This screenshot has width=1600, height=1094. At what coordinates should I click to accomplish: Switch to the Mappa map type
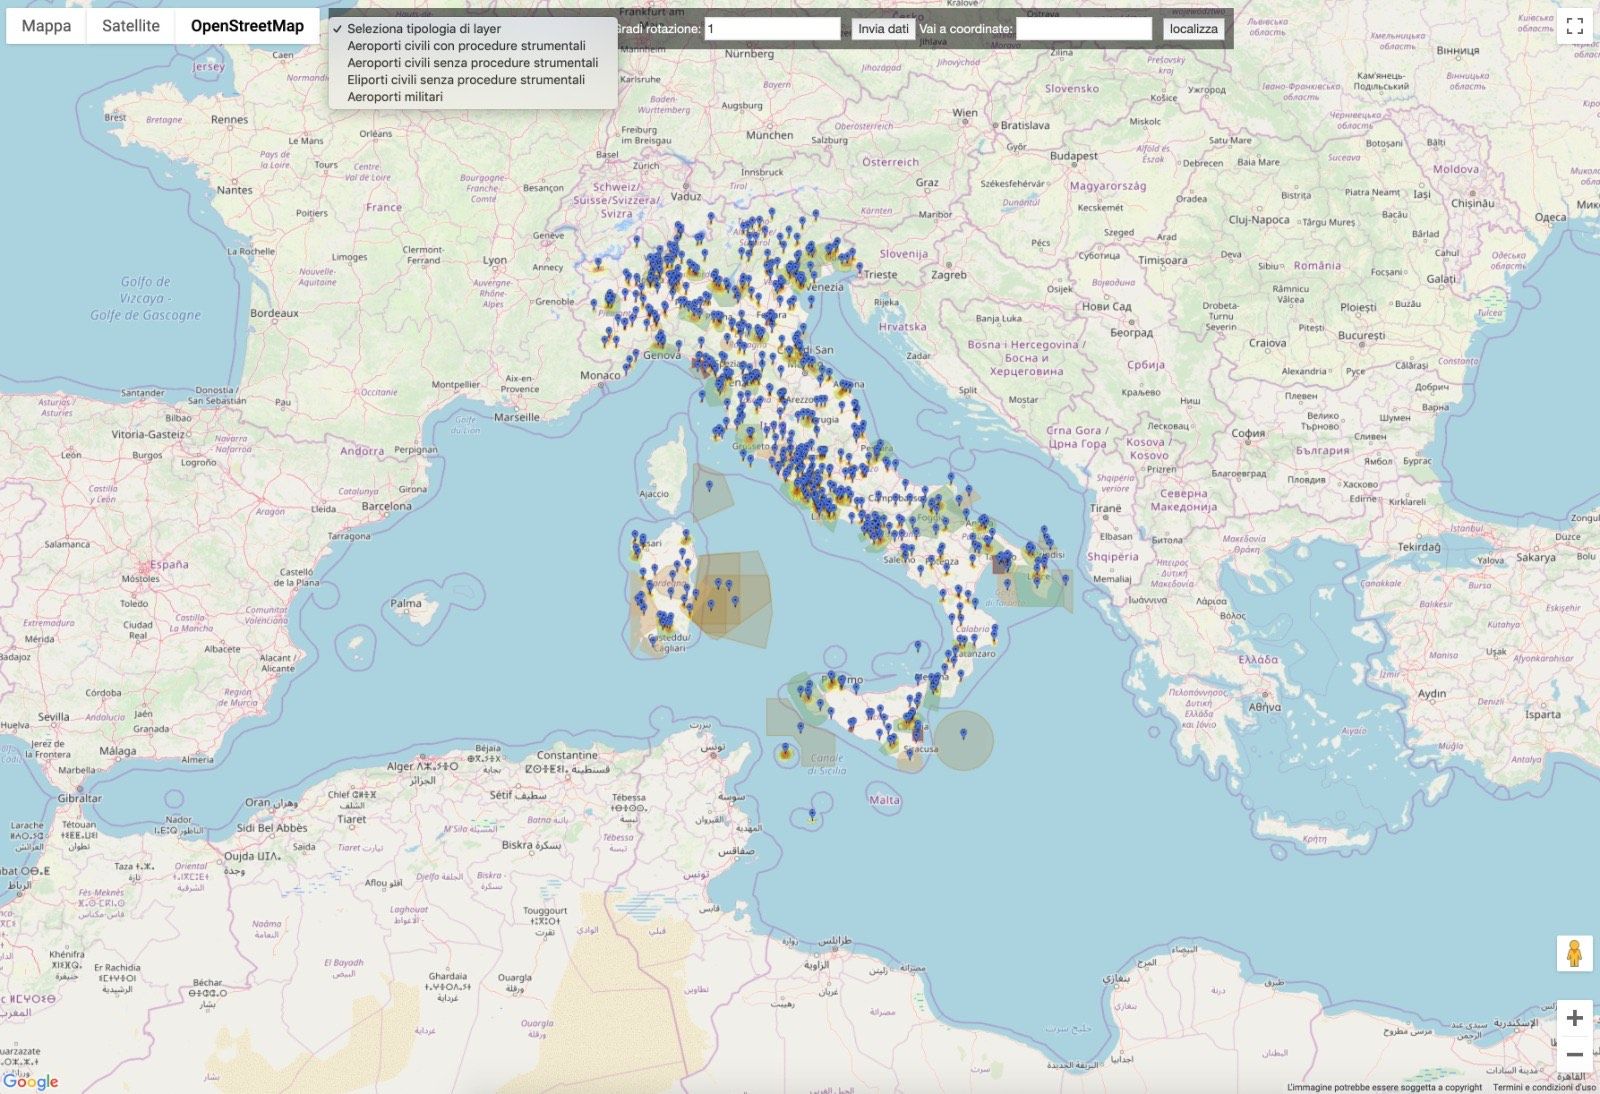46,26
